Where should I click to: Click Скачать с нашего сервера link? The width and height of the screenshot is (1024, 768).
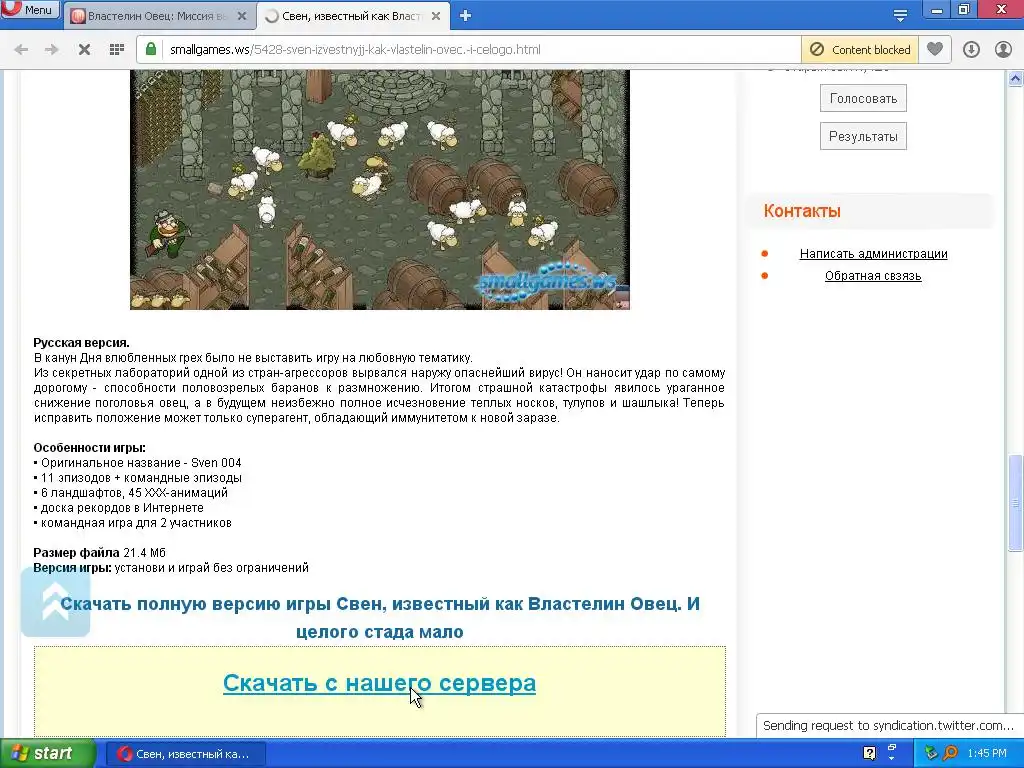(x=379, y=683)
